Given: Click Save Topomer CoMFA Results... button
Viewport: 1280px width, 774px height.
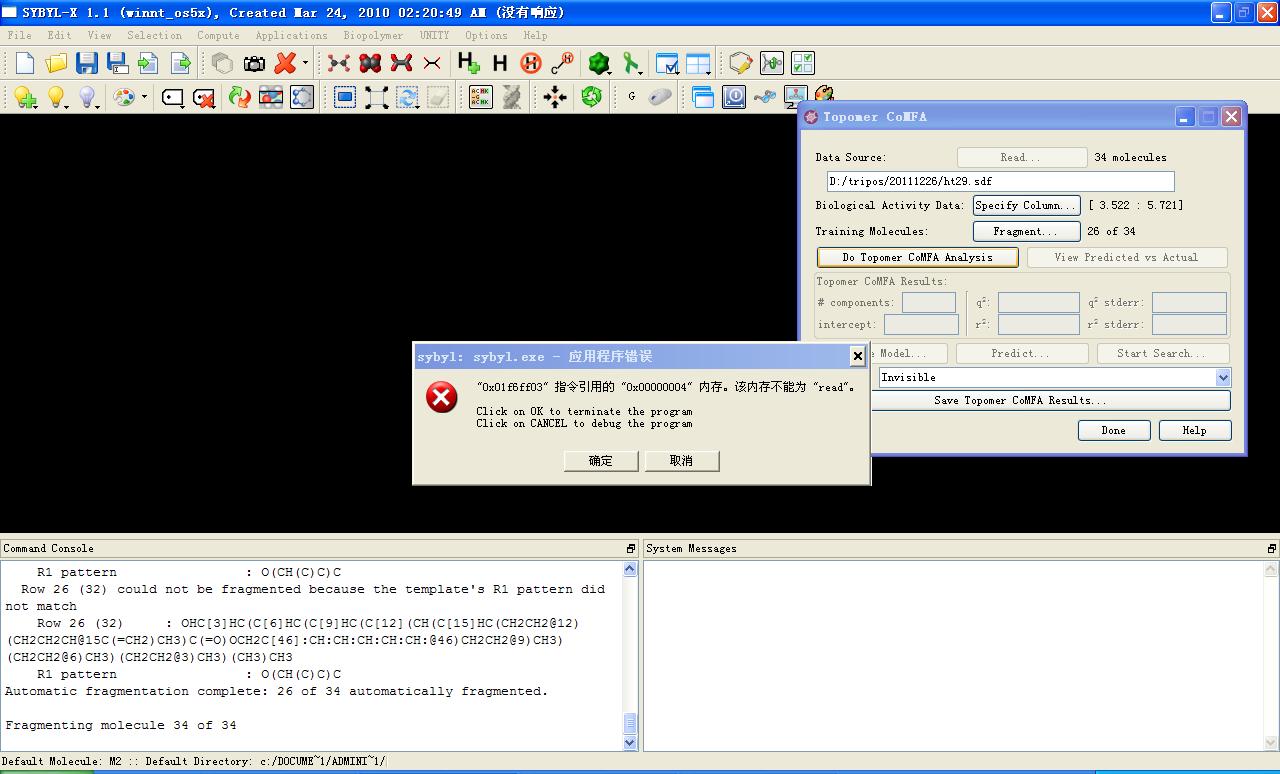Looking at the screenshot, I should click(x=1020, y=400).
